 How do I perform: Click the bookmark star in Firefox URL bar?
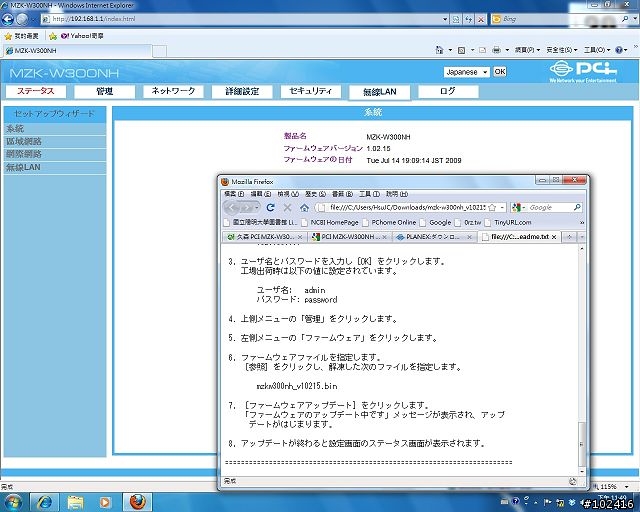pyautogui.click(x=492, y=207)
